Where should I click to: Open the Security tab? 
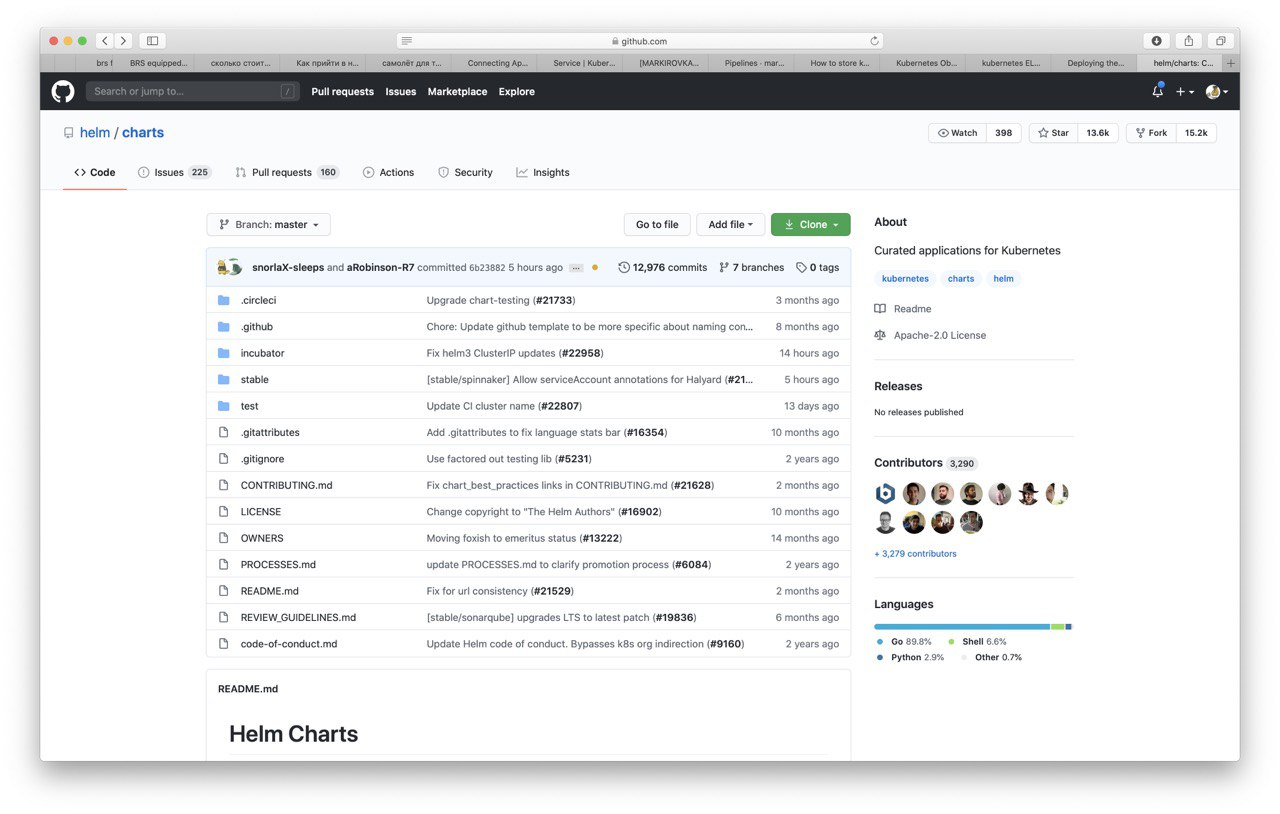[465, 172]
